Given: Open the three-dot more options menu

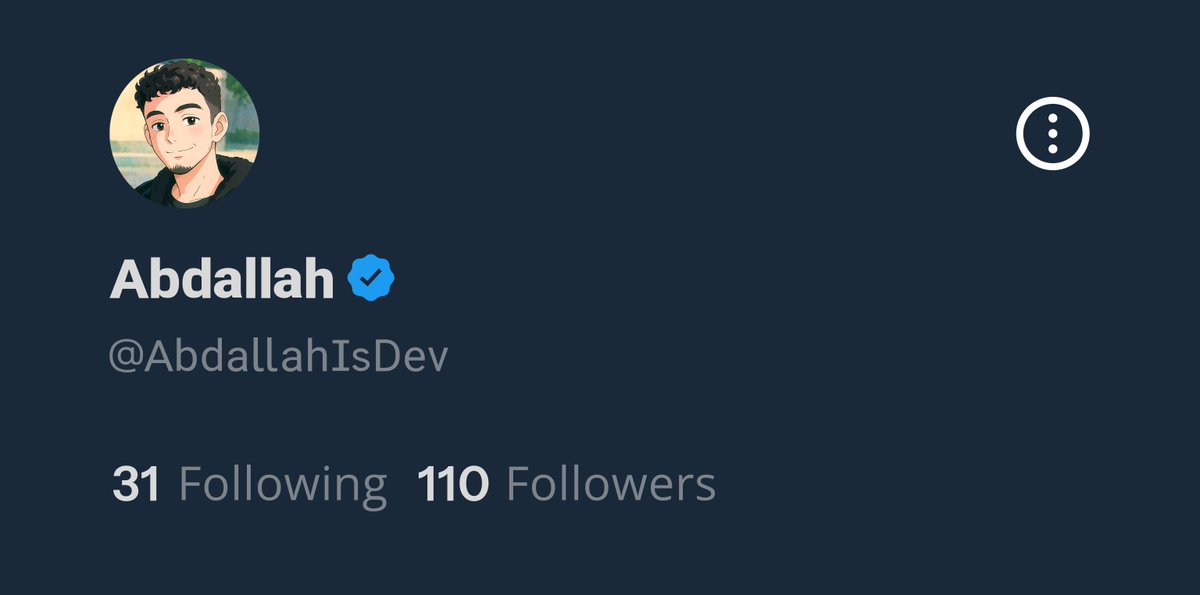Looking at the screenshot, I should point(1052,132).
